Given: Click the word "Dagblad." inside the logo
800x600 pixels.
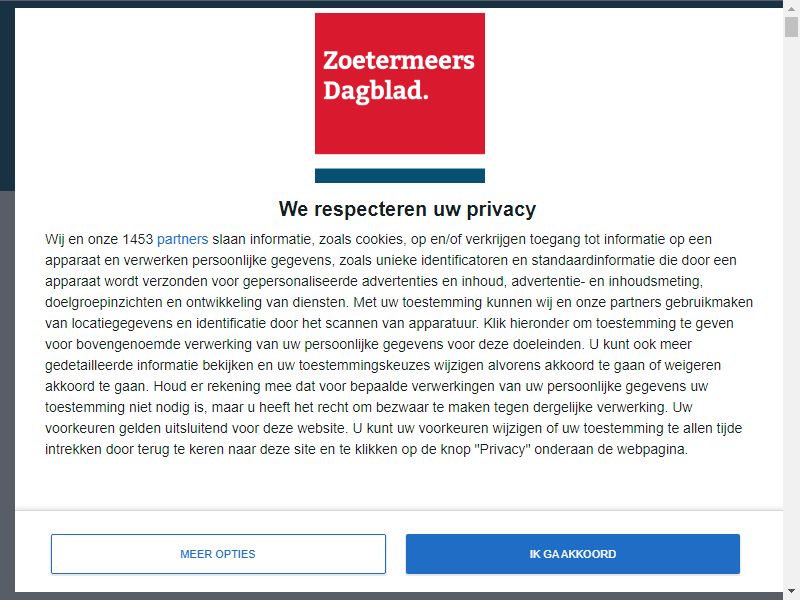Looking at the screenshot, I should (x=376, y=91).
